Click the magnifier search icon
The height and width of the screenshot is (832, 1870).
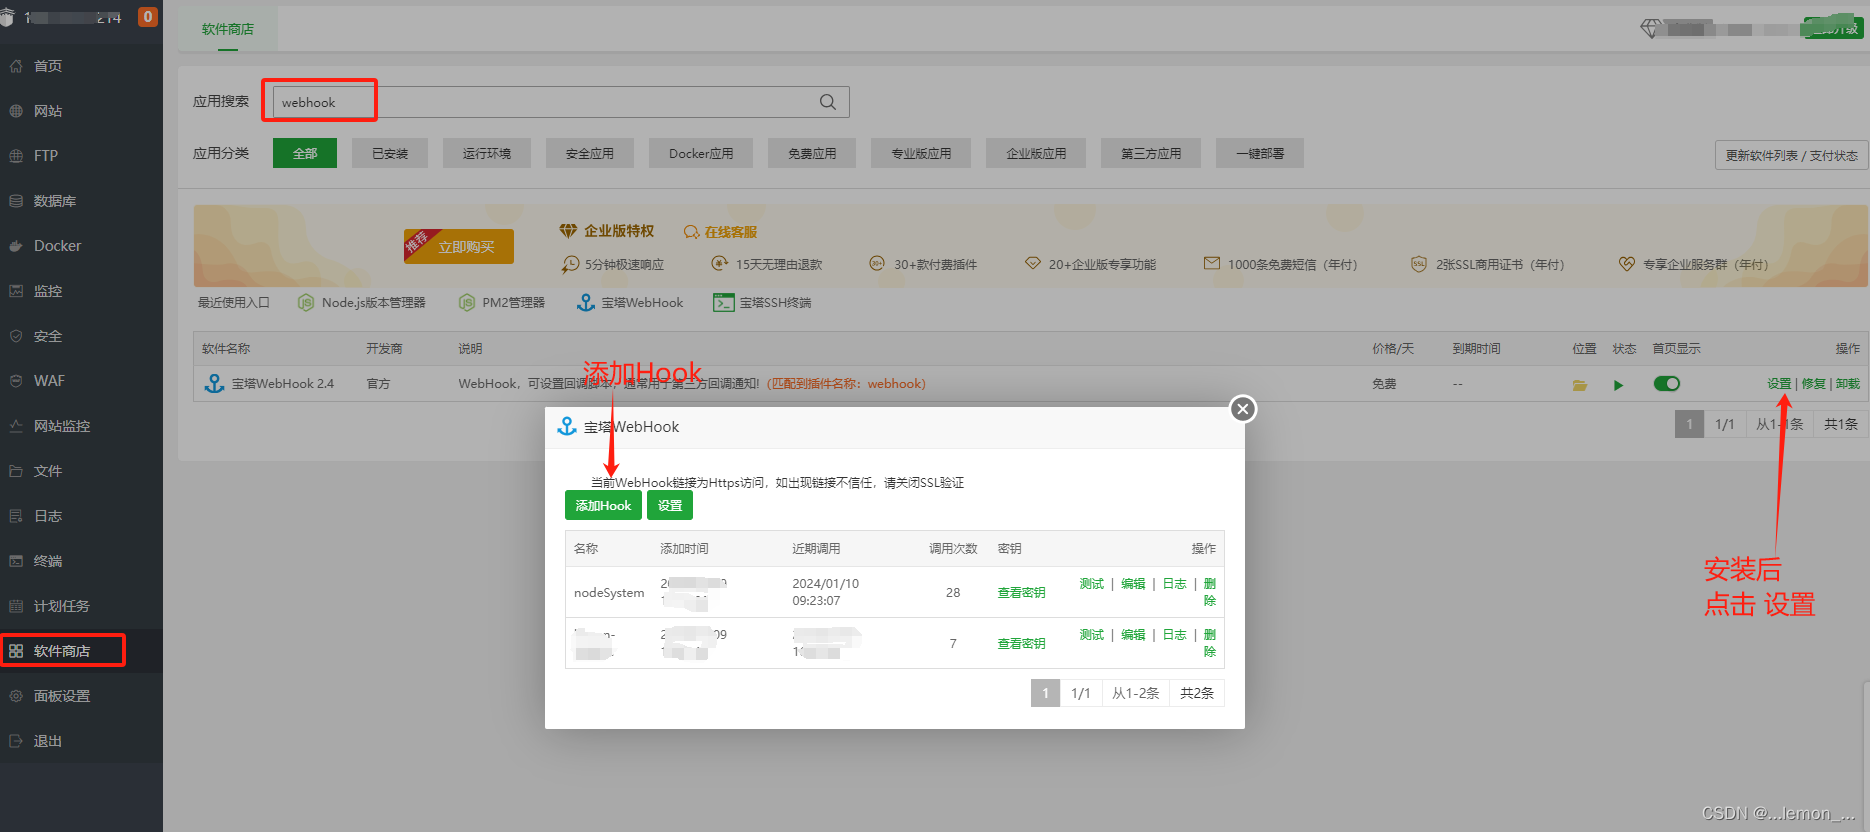coord(828,102)
